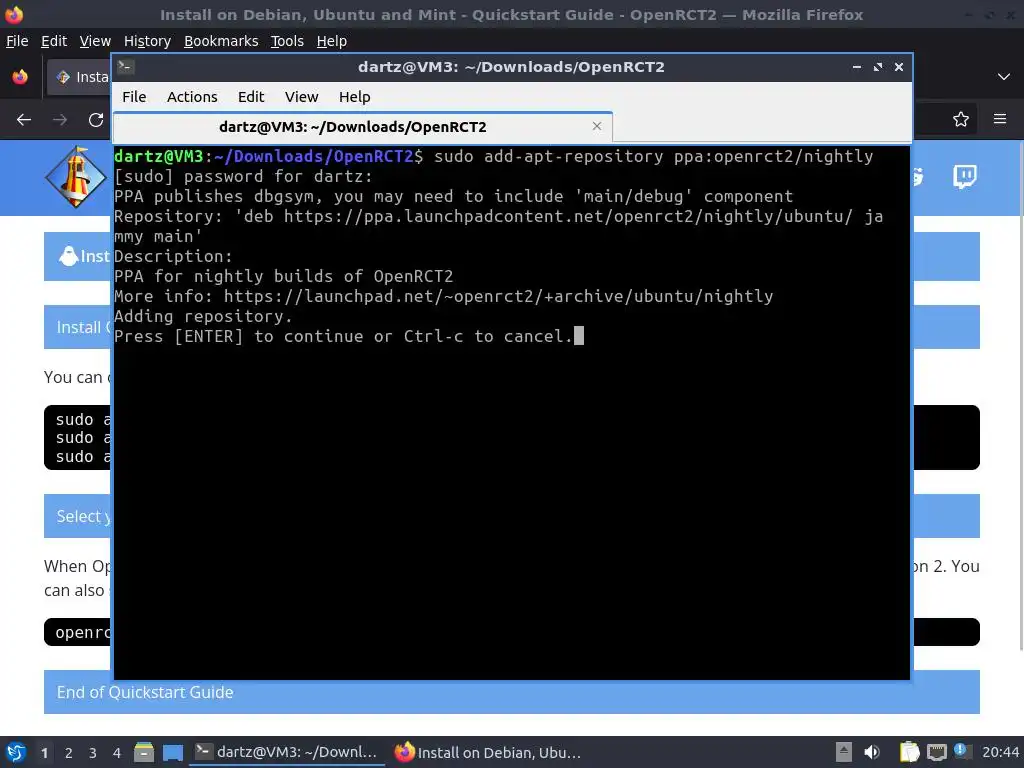Click the show desktop icon in the panel
The width and height of the screenshot is (1024, 768).
click(x=172, y=752)
